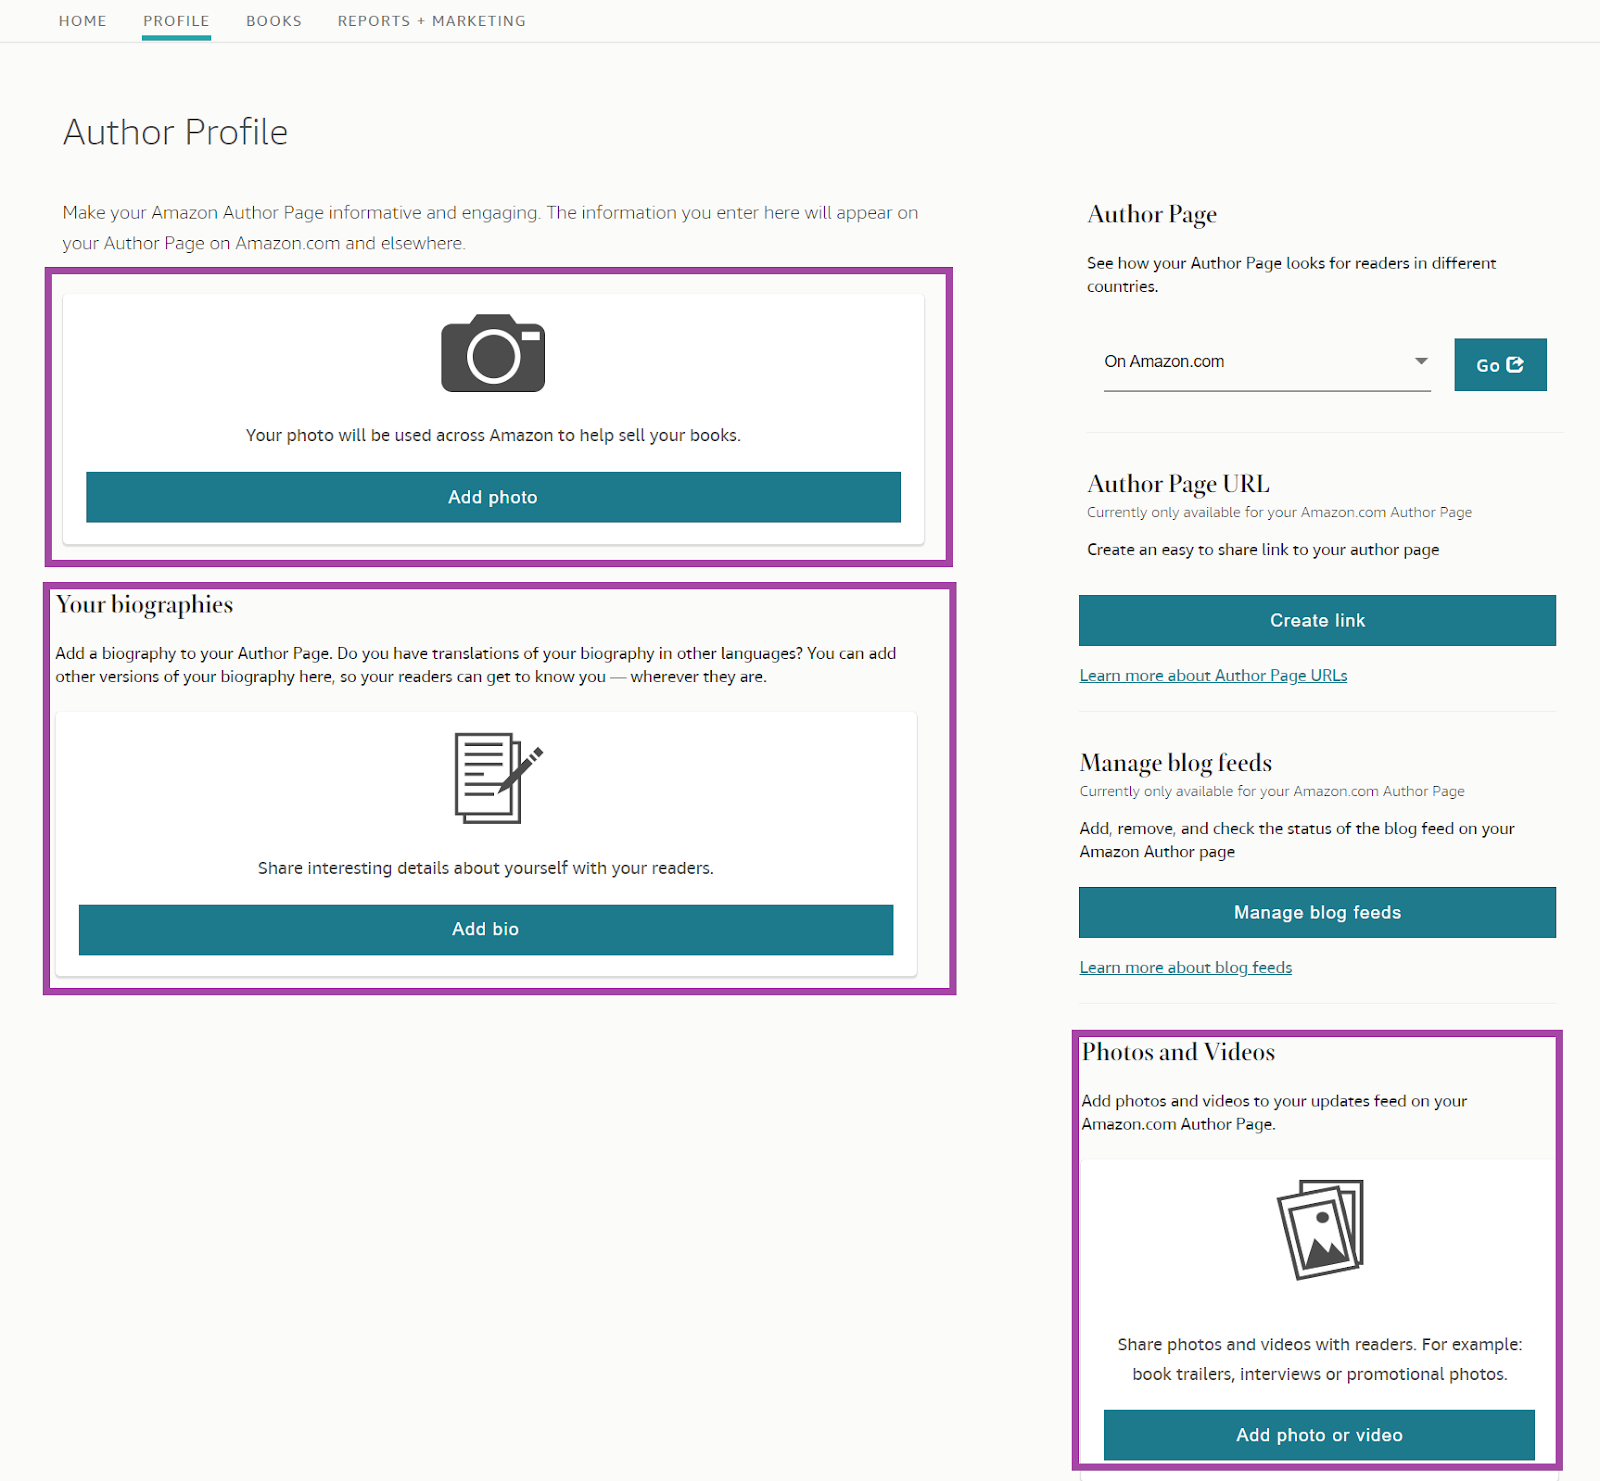
Task: Open the On Amazon.com marketplace dropdown
Action: point(1267,362)
